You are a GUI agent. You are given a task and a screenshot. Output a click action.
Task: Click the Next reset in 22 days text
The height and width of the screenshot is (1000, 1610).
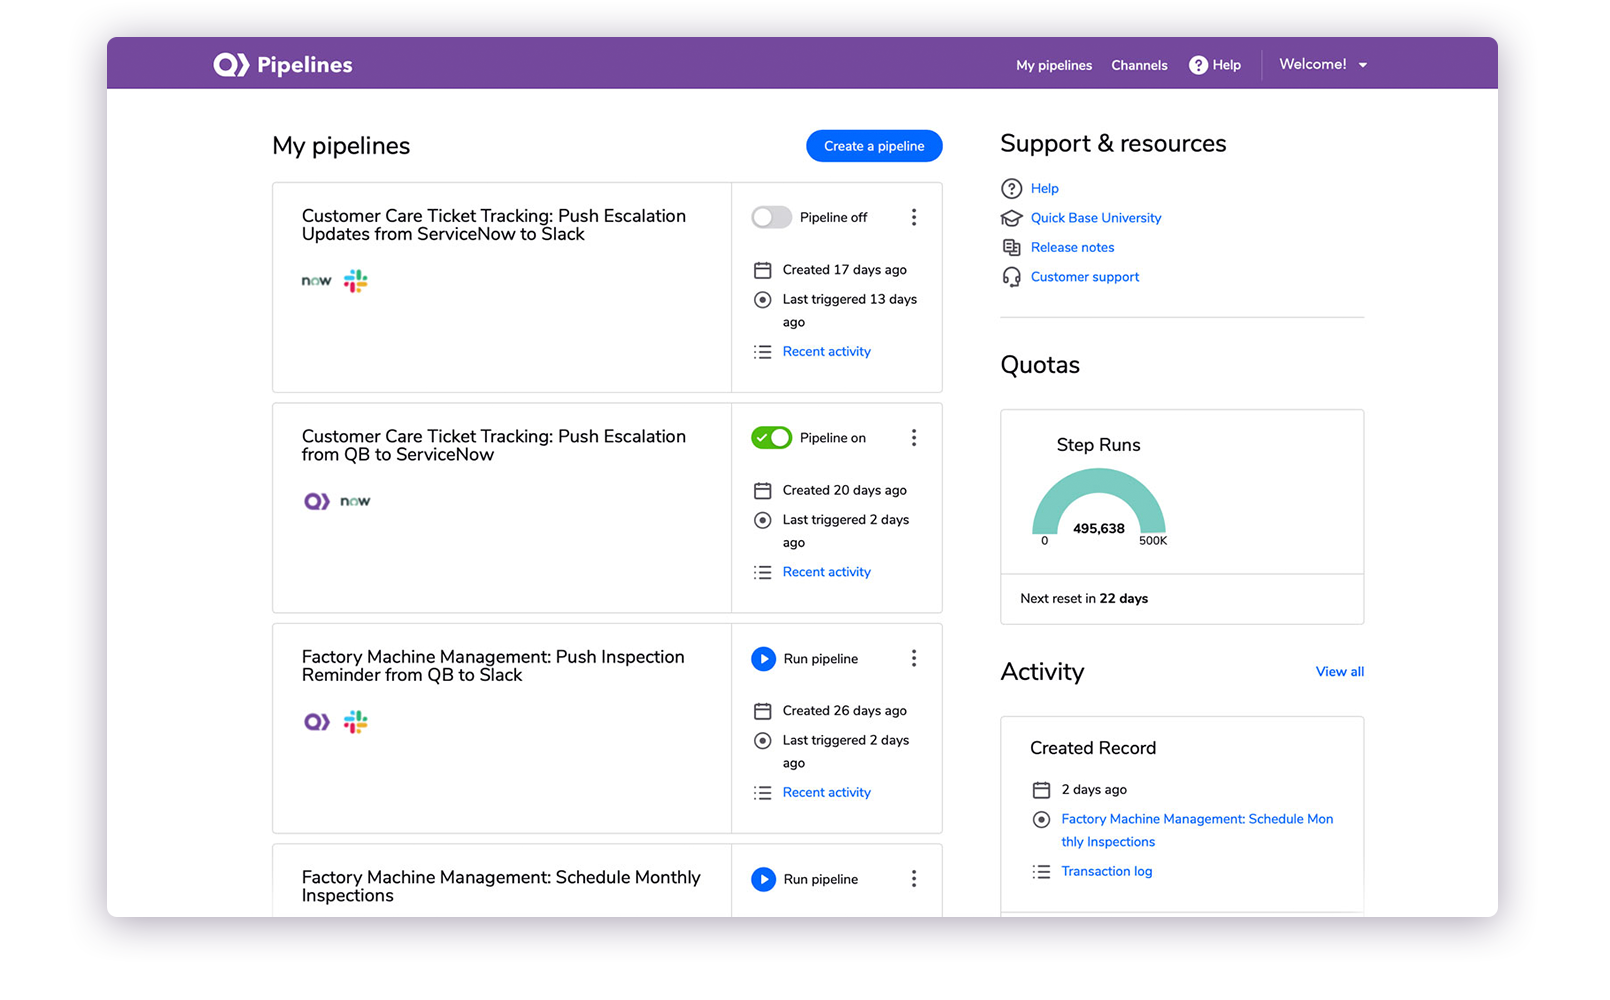[x=1084, y=599]
